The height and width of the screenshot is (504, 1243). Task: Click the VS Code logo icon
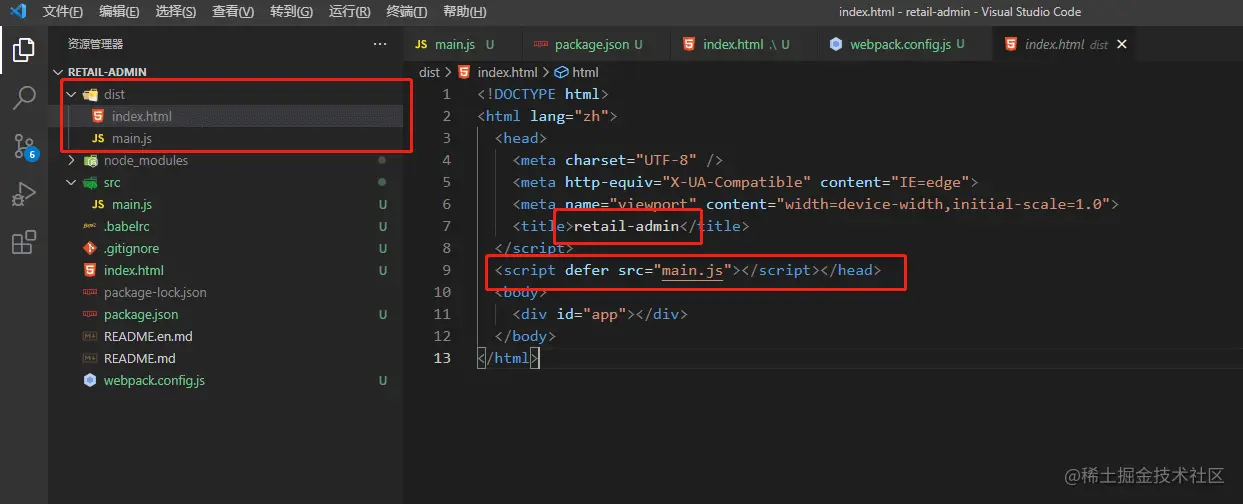pos(17,12)
